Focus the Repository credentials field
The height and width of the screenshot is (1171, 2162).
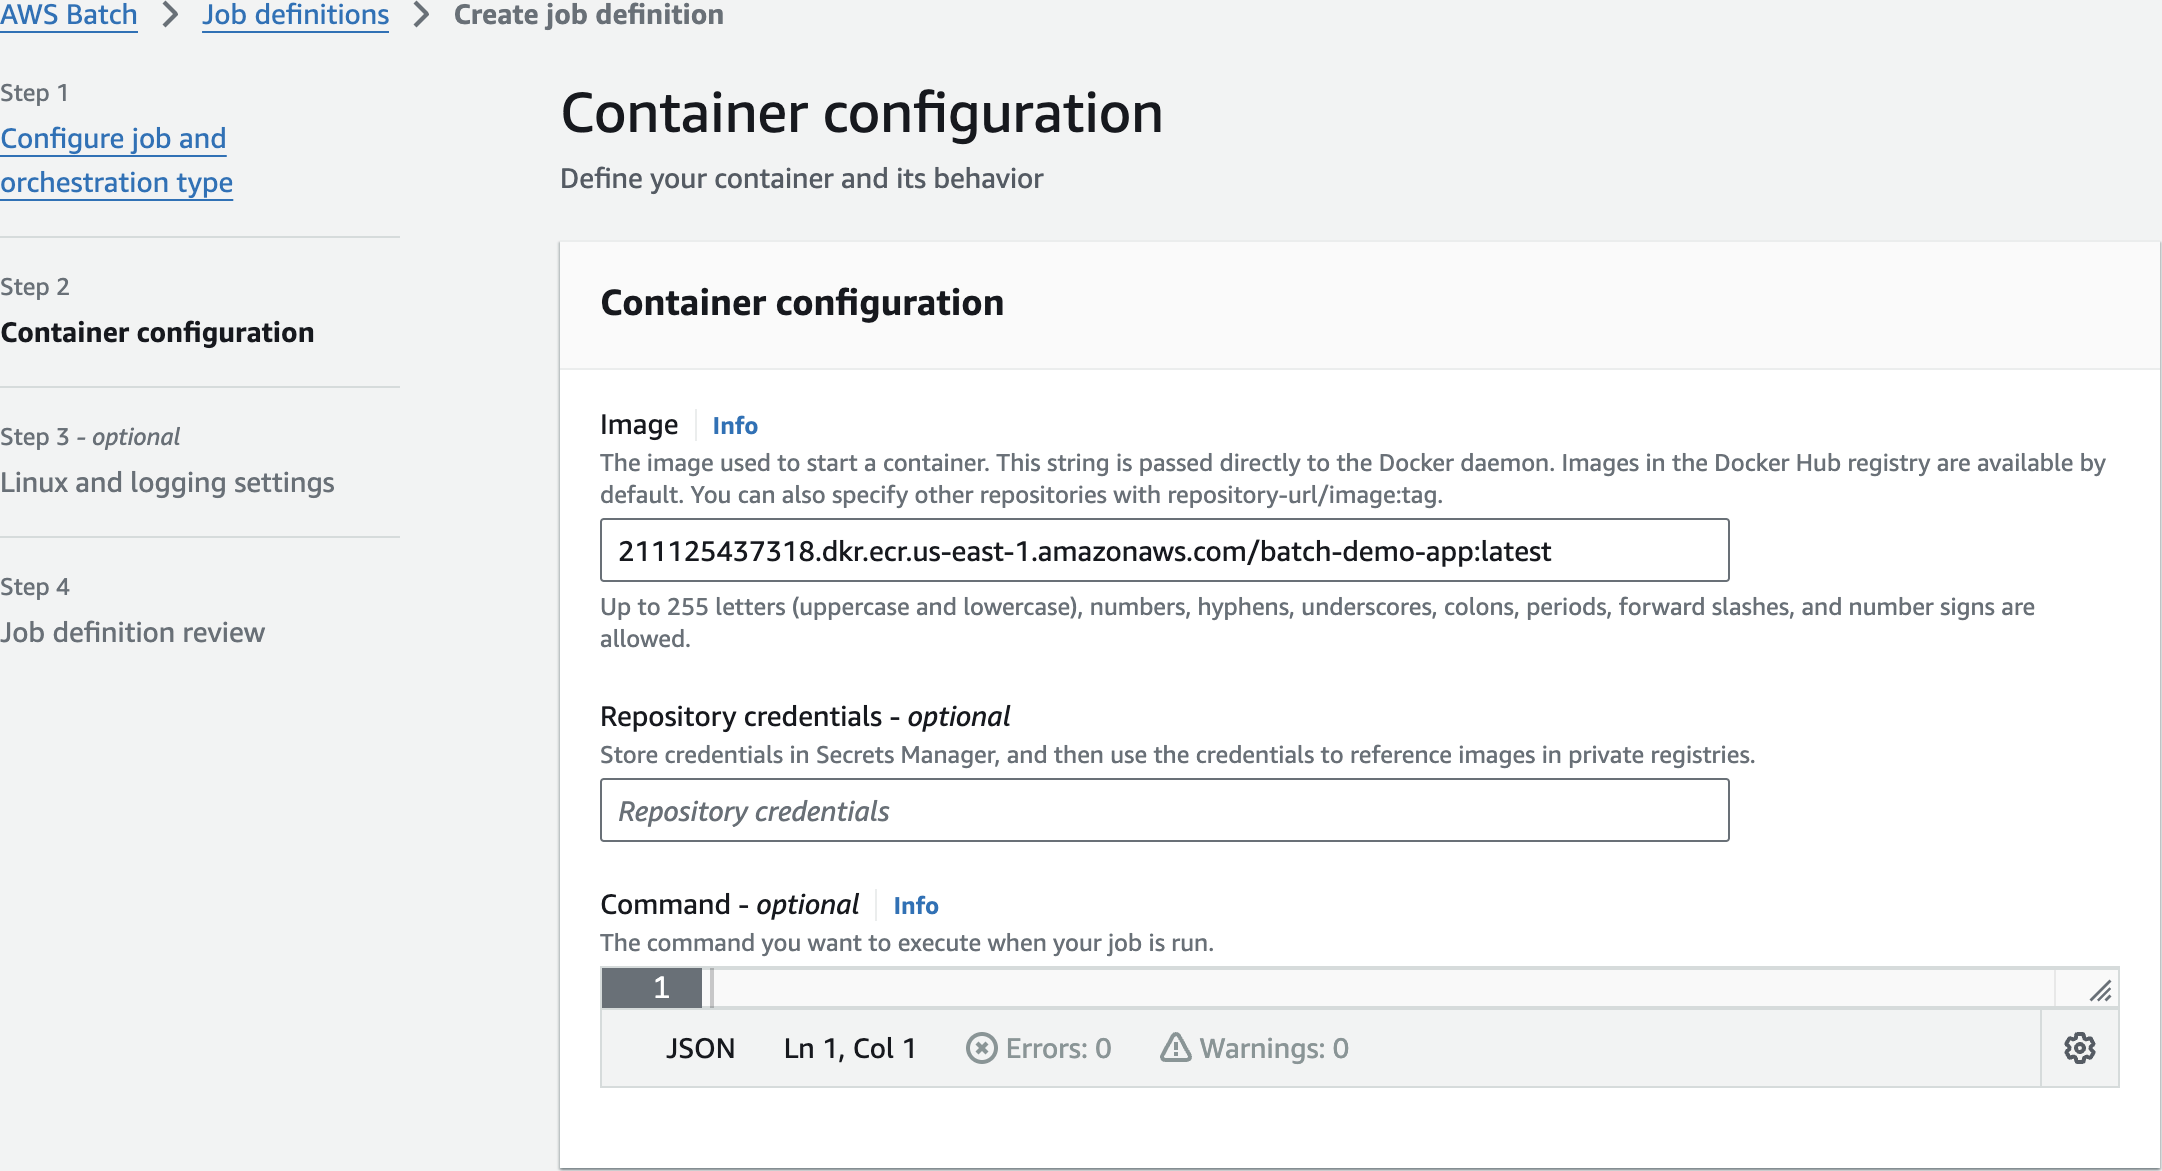click(1164, 811)
